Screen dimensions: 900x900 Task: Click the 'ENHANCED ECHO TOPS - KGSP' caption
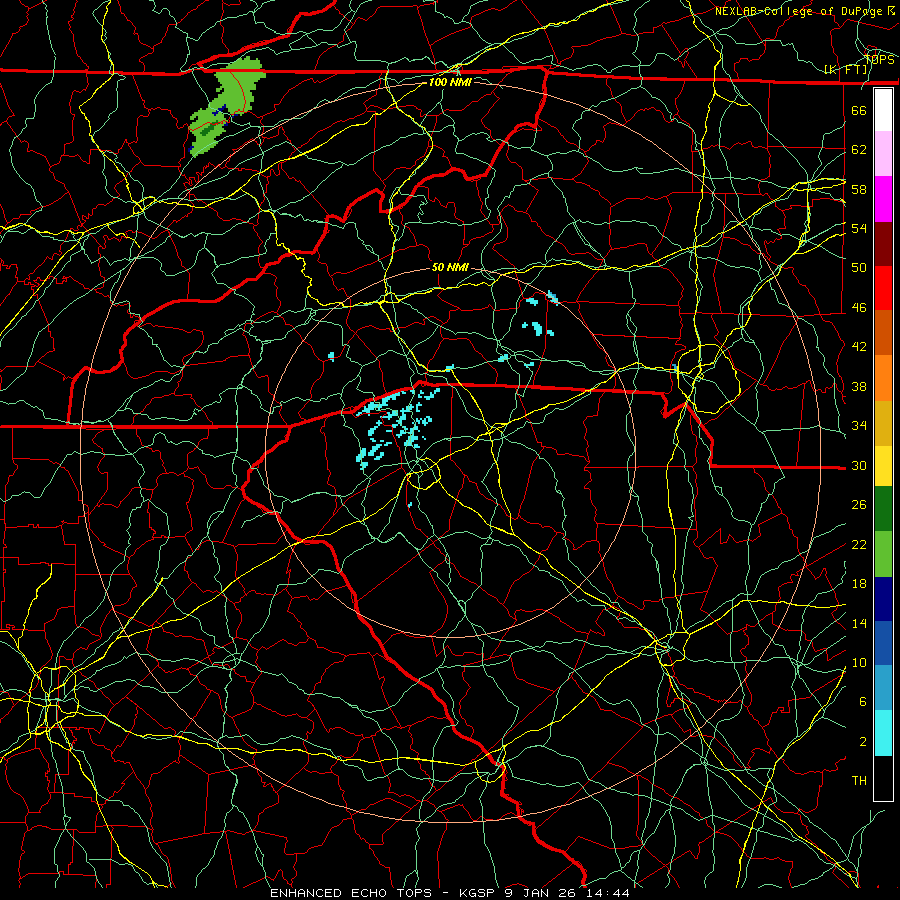tap(382, 893)
